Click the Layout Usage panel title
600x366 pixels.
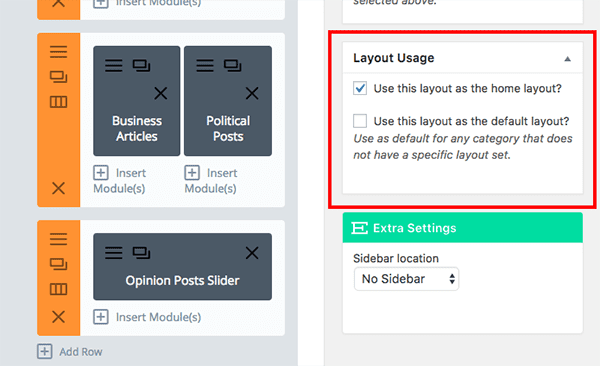(x=394, y=58)
